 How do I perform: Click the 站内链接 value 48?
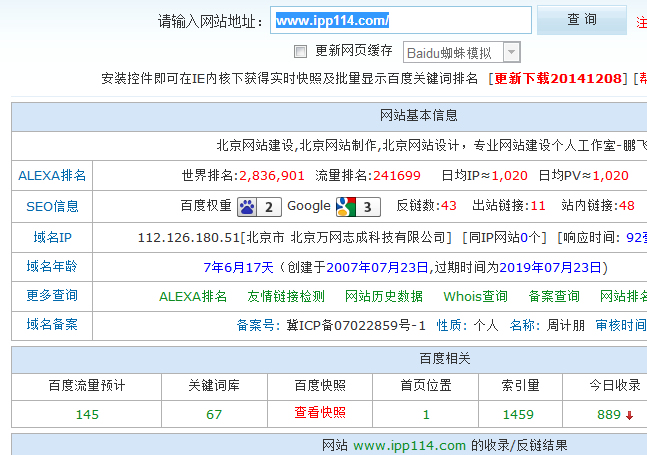click(x=627, y=206)
